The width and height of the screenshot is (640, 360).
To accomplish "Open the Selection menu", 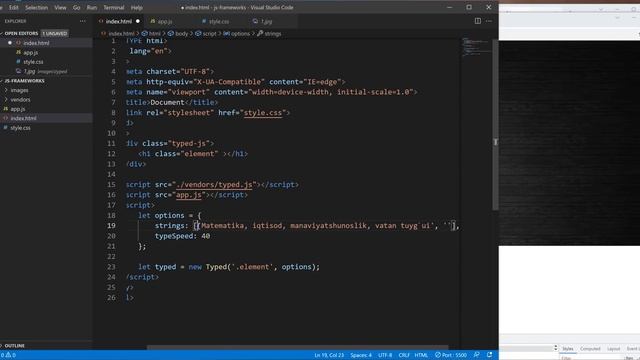I will pos(36,7).
